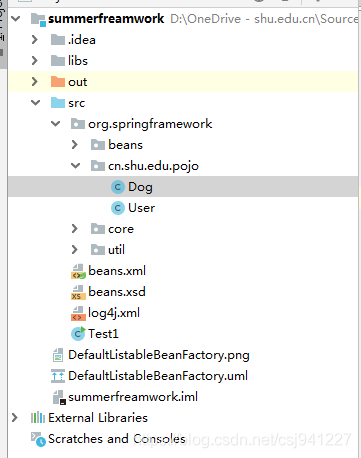This screenshot has width=361, height=458.
Task: Select the org.springframework package label
Action: click(x=150, y=124)
